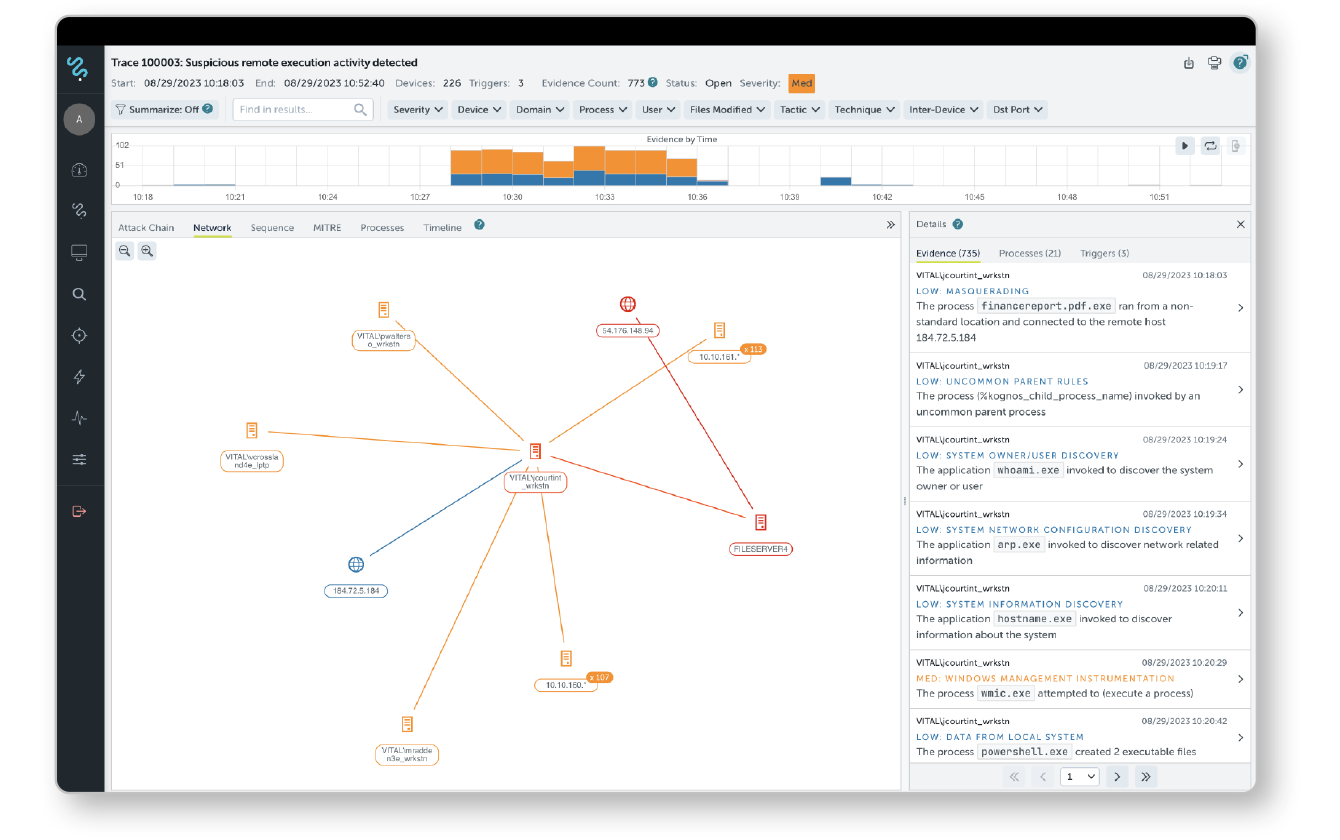Image resolution: width=1340 pixels, height=840 pixels.
Task: Toggle the Summarize: Off filter
Action: [x=164, y=109]
